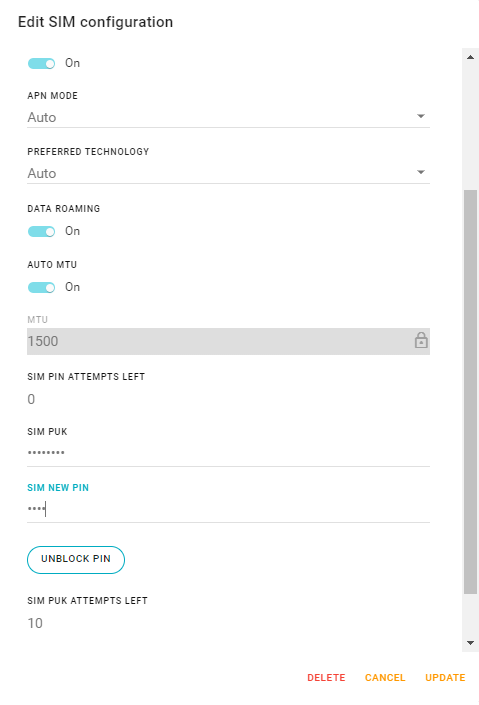The image size is (479, 705).
Task: Open the APN Mode dropdown
Action: pos(228,117)
